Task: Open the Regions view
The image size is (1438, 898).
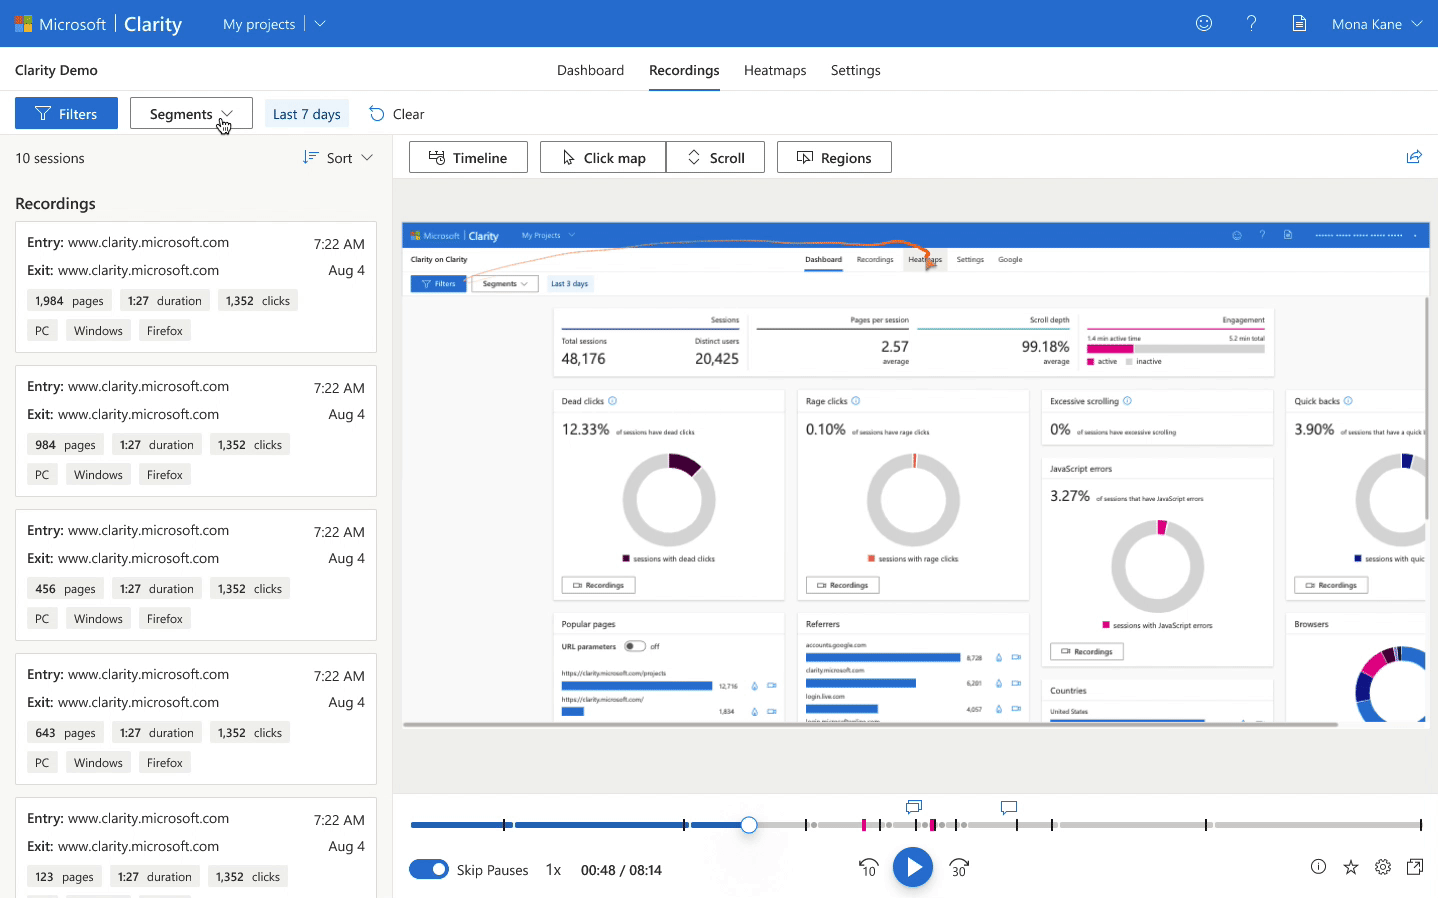Action: point(834,157)
